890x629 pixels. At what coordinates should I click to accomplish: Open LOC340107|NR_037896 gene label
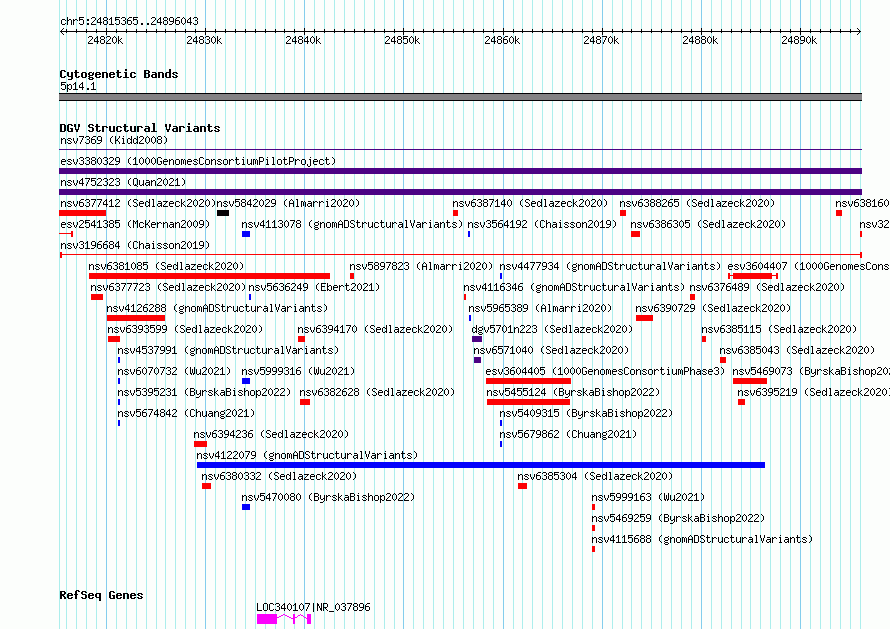[313, 607]
